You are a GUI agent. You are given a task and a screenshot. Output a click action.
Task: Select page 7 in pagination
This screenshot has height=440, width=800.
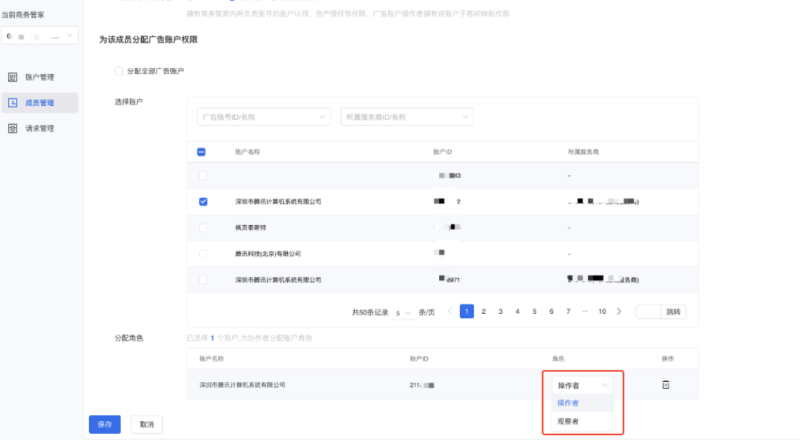click(568, 311)
